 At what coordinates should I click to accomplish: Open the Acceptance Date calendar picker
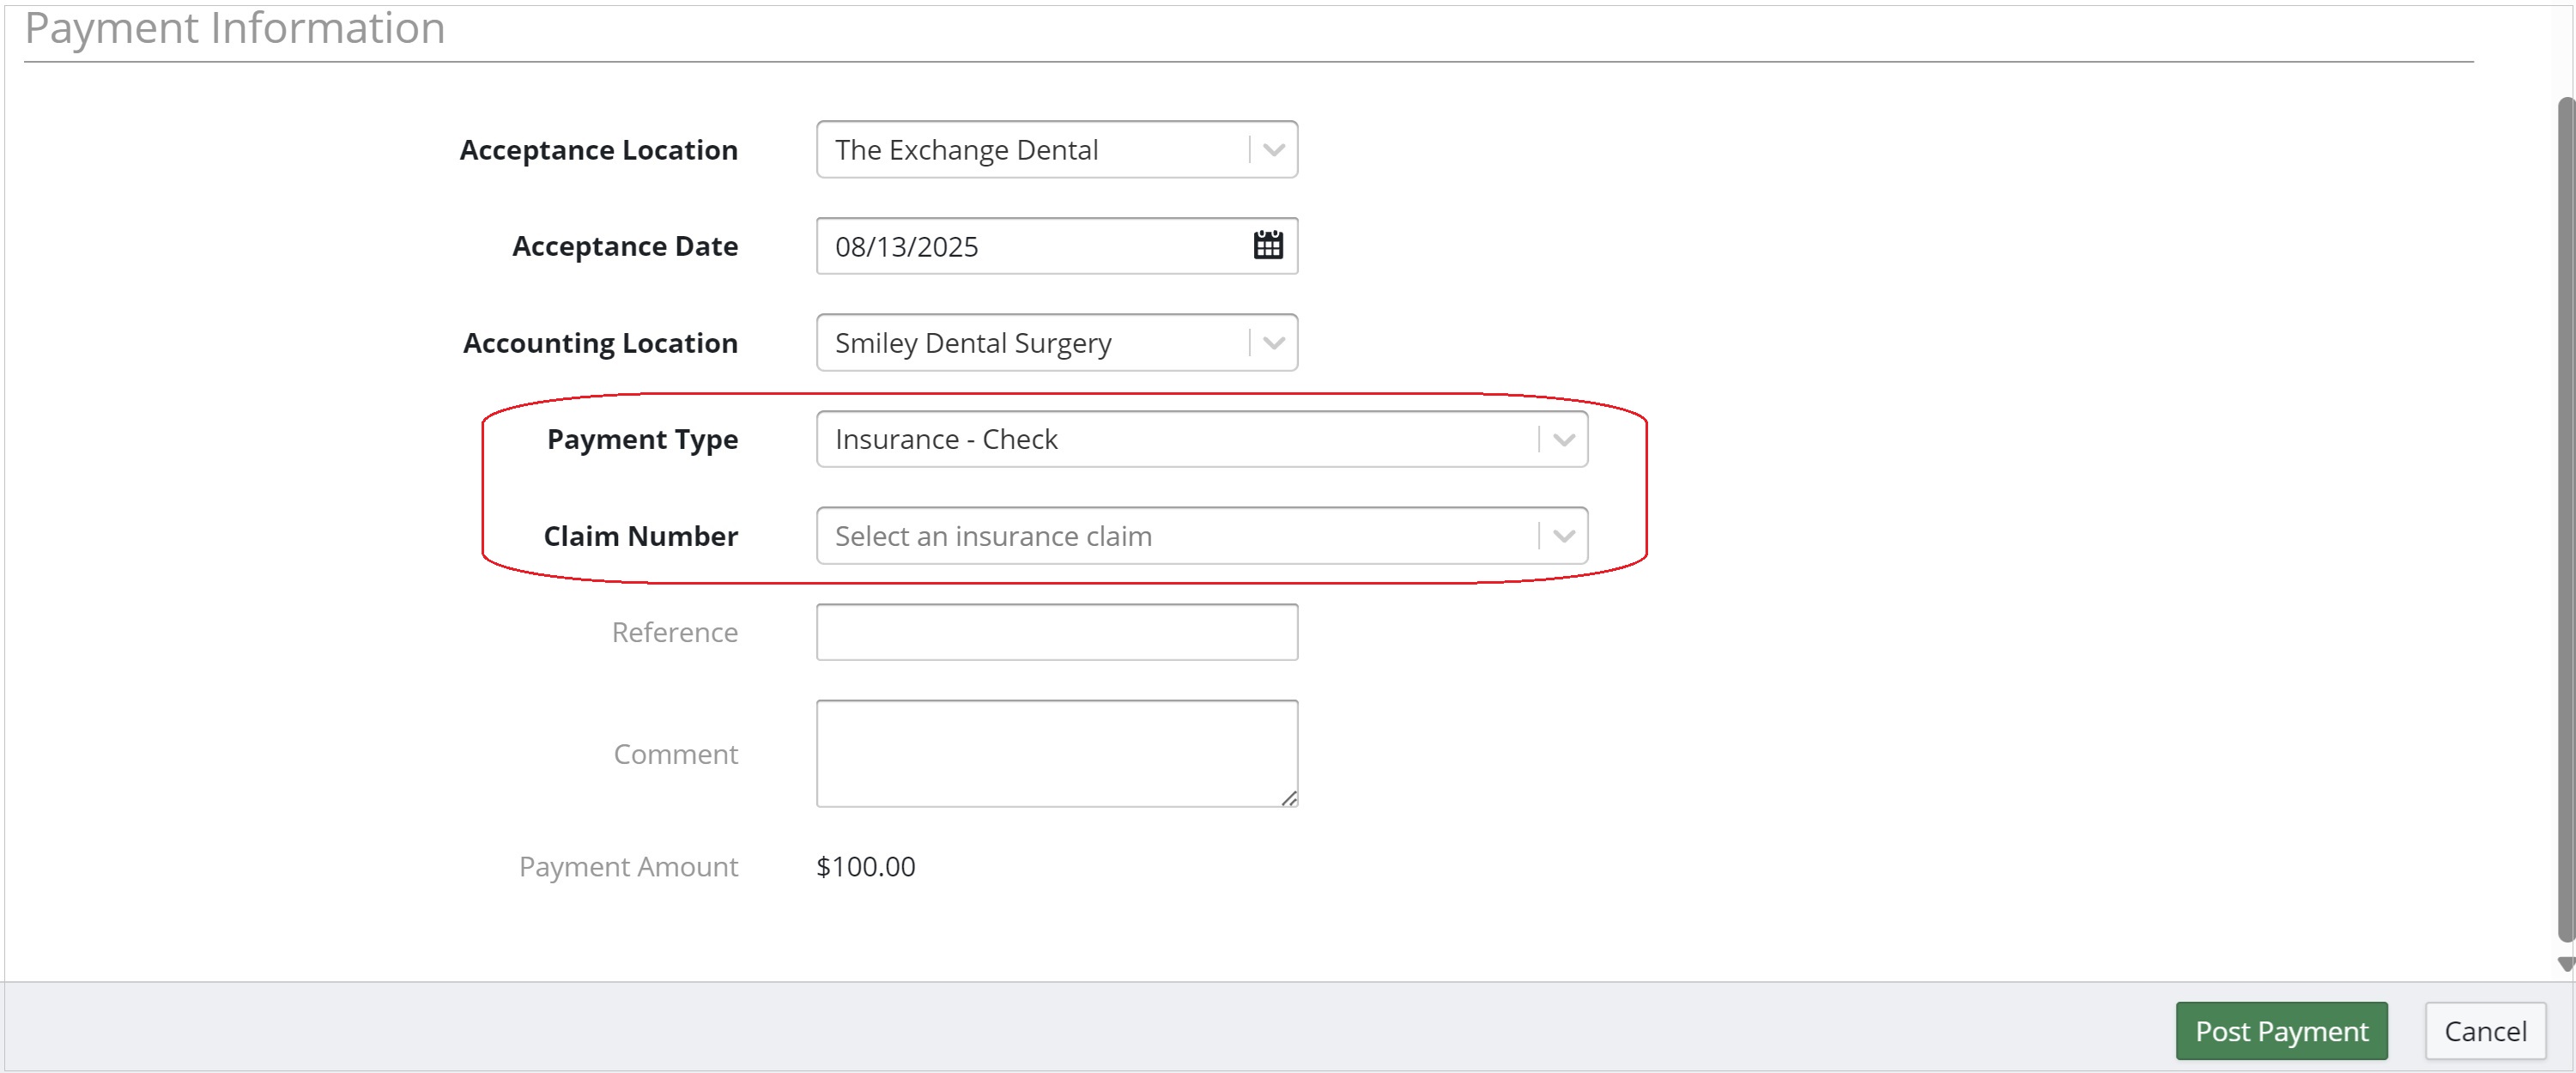point(1268,245)
